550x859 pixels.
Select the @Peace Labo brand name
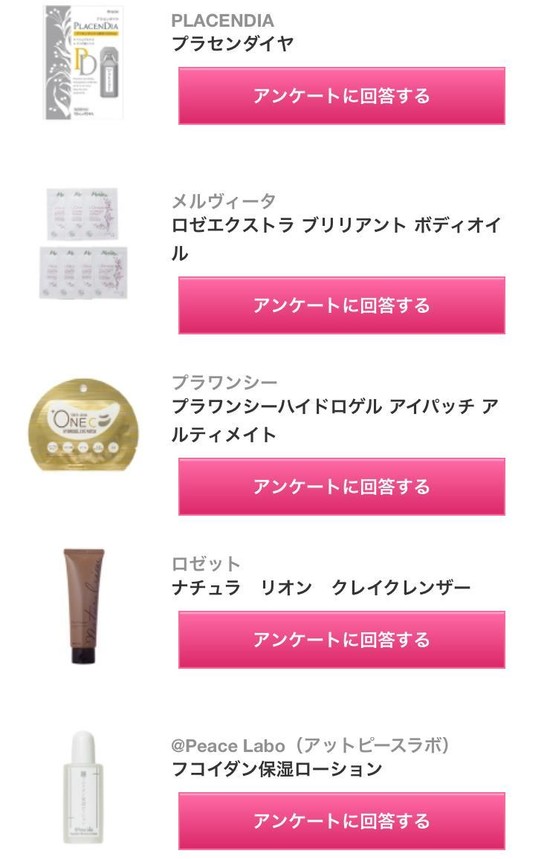[311, 745]
